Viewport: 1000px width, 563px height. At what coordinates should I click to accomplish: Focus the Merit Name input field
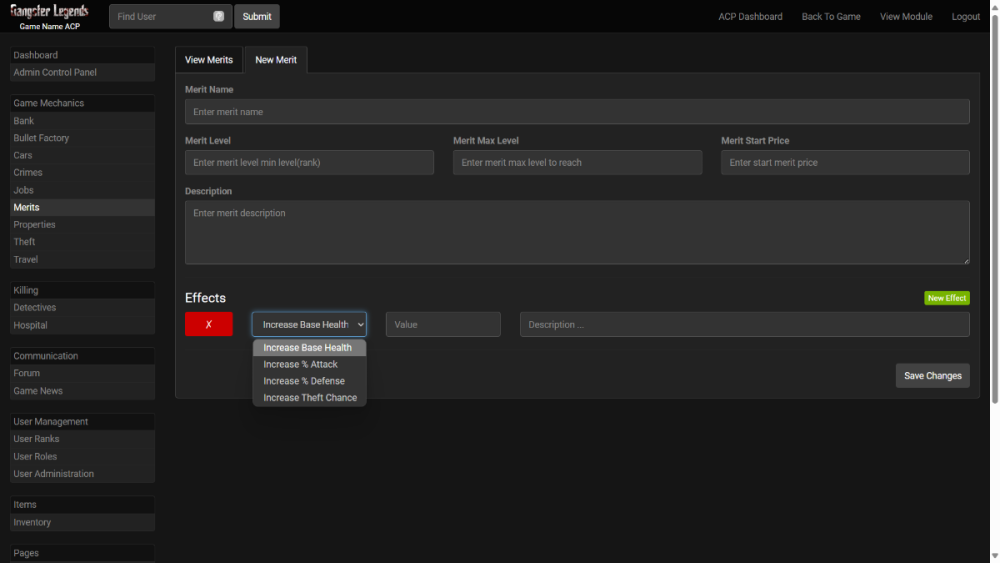coord(577,112)
